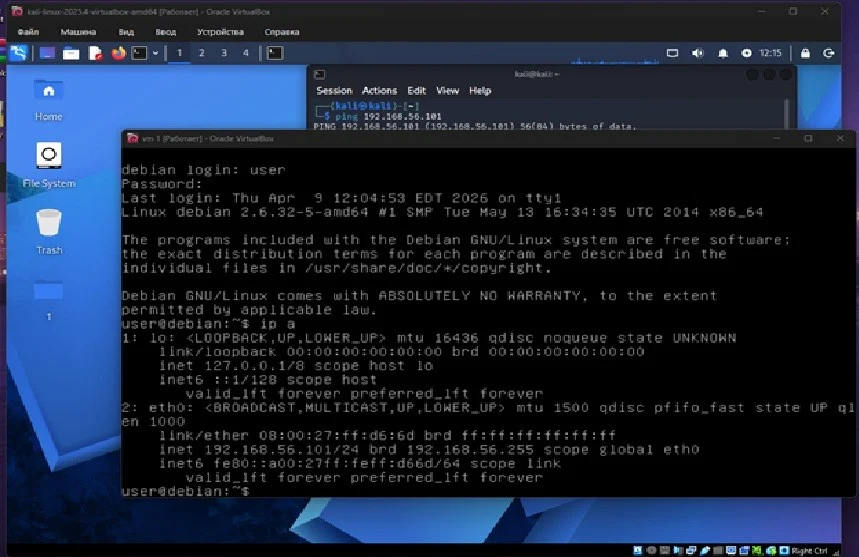This screenshot has height=557, width=859.
Task: Click the display settings tray icon
Action: click(x=672, y=53)
